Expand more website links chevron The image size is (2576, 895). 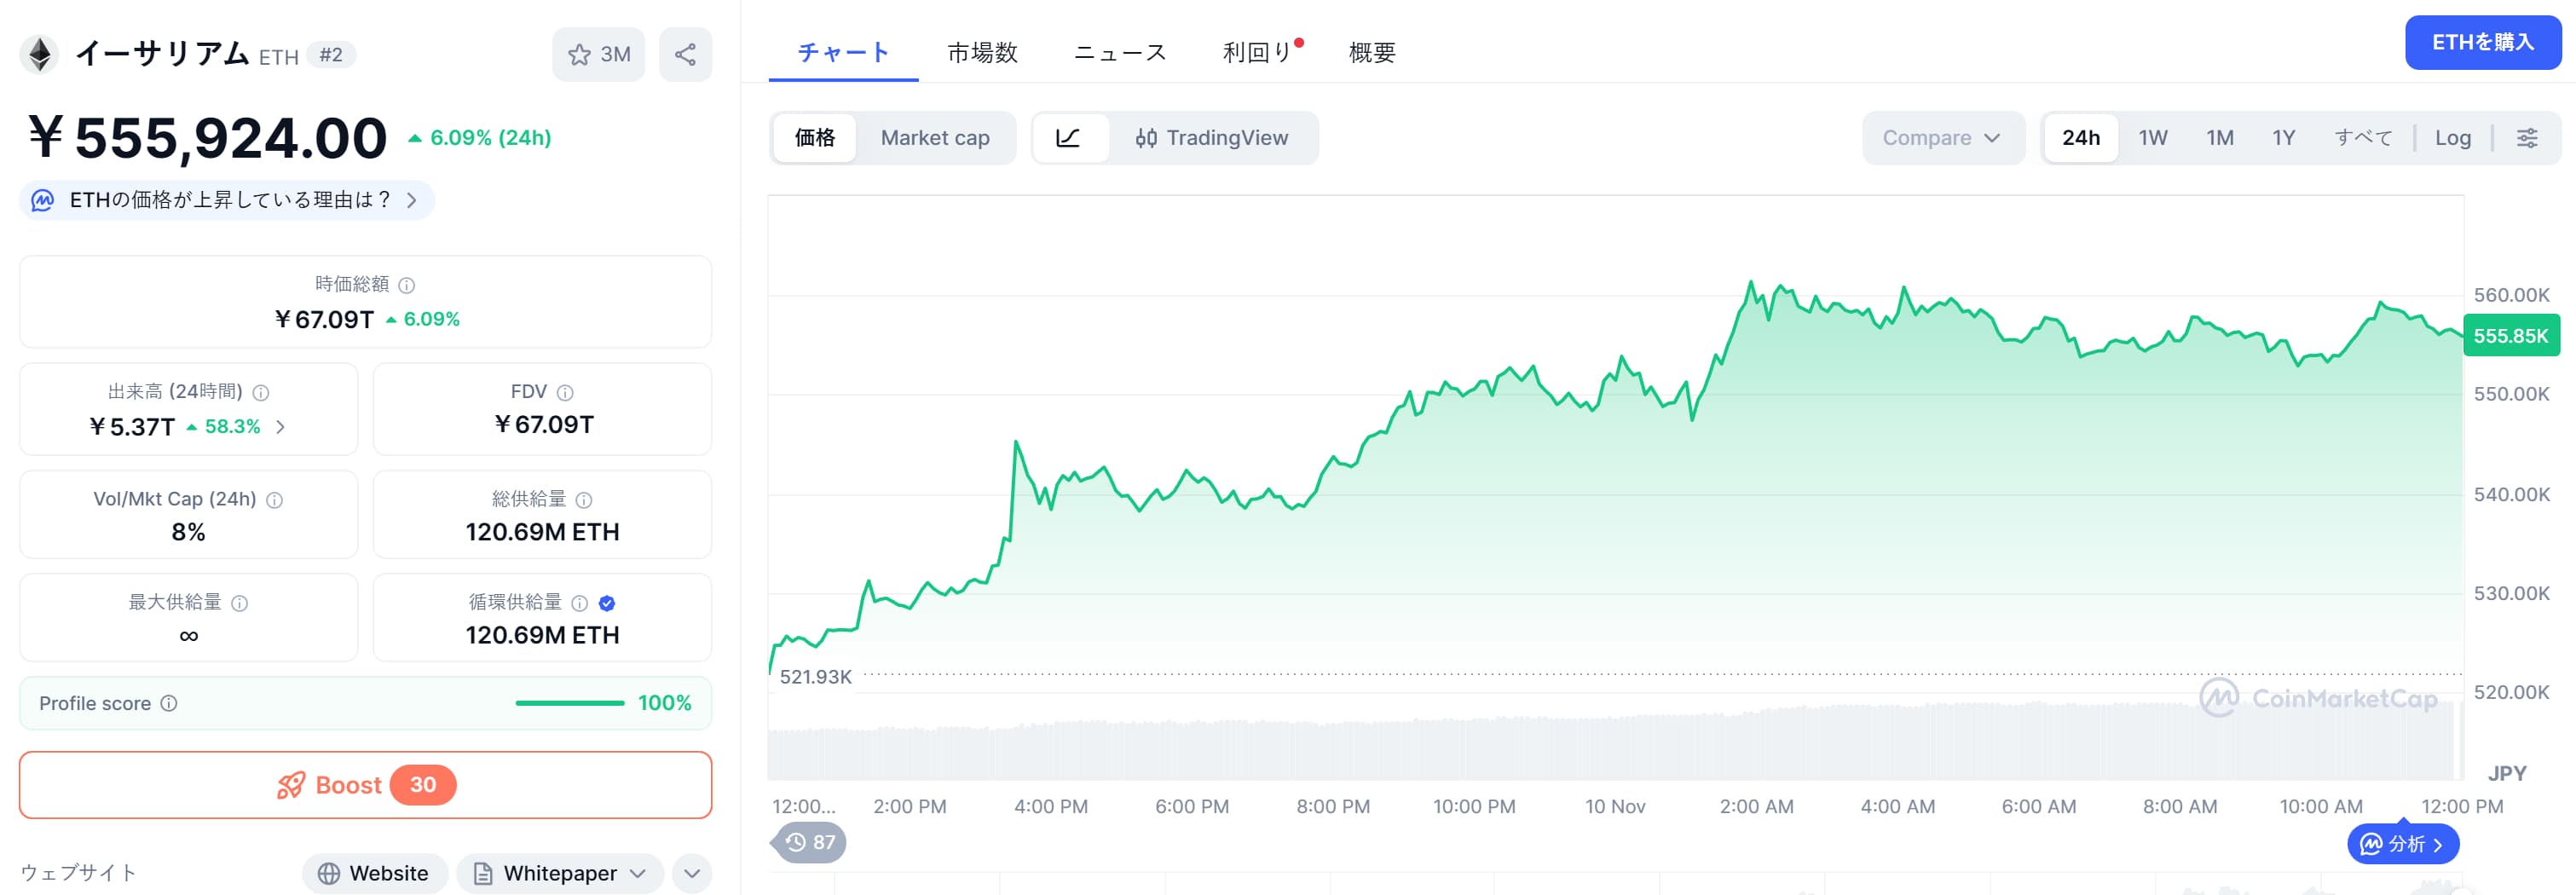coord(692,873)
